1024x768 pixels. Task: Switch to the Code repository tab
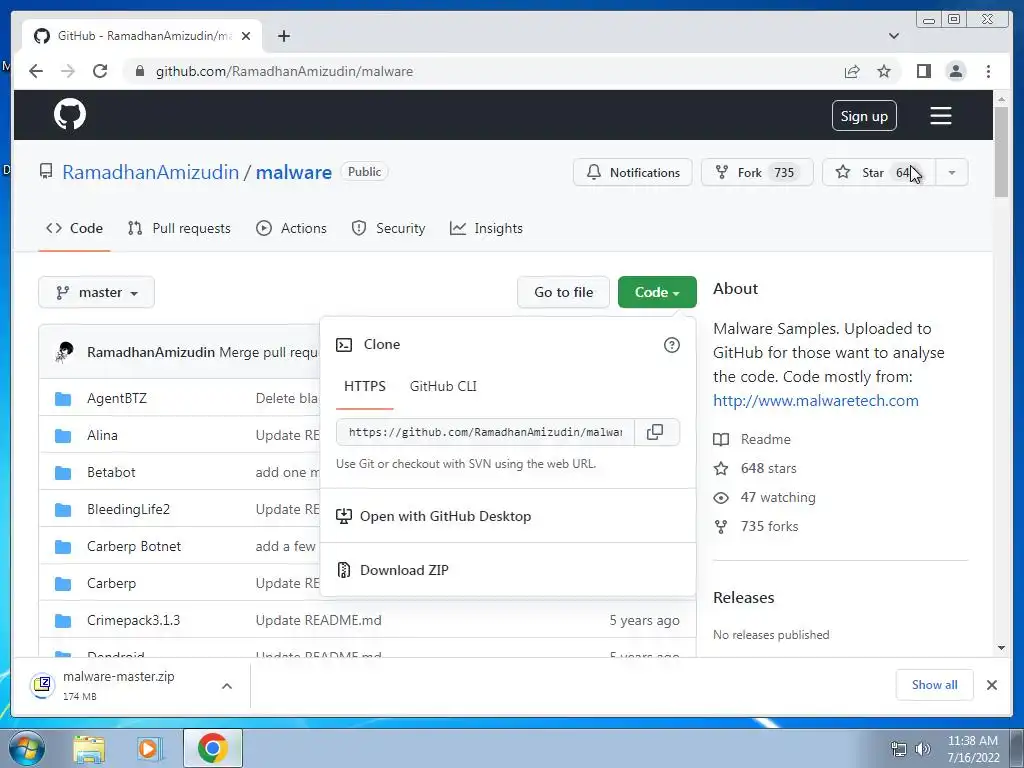(x=74, y=229)
